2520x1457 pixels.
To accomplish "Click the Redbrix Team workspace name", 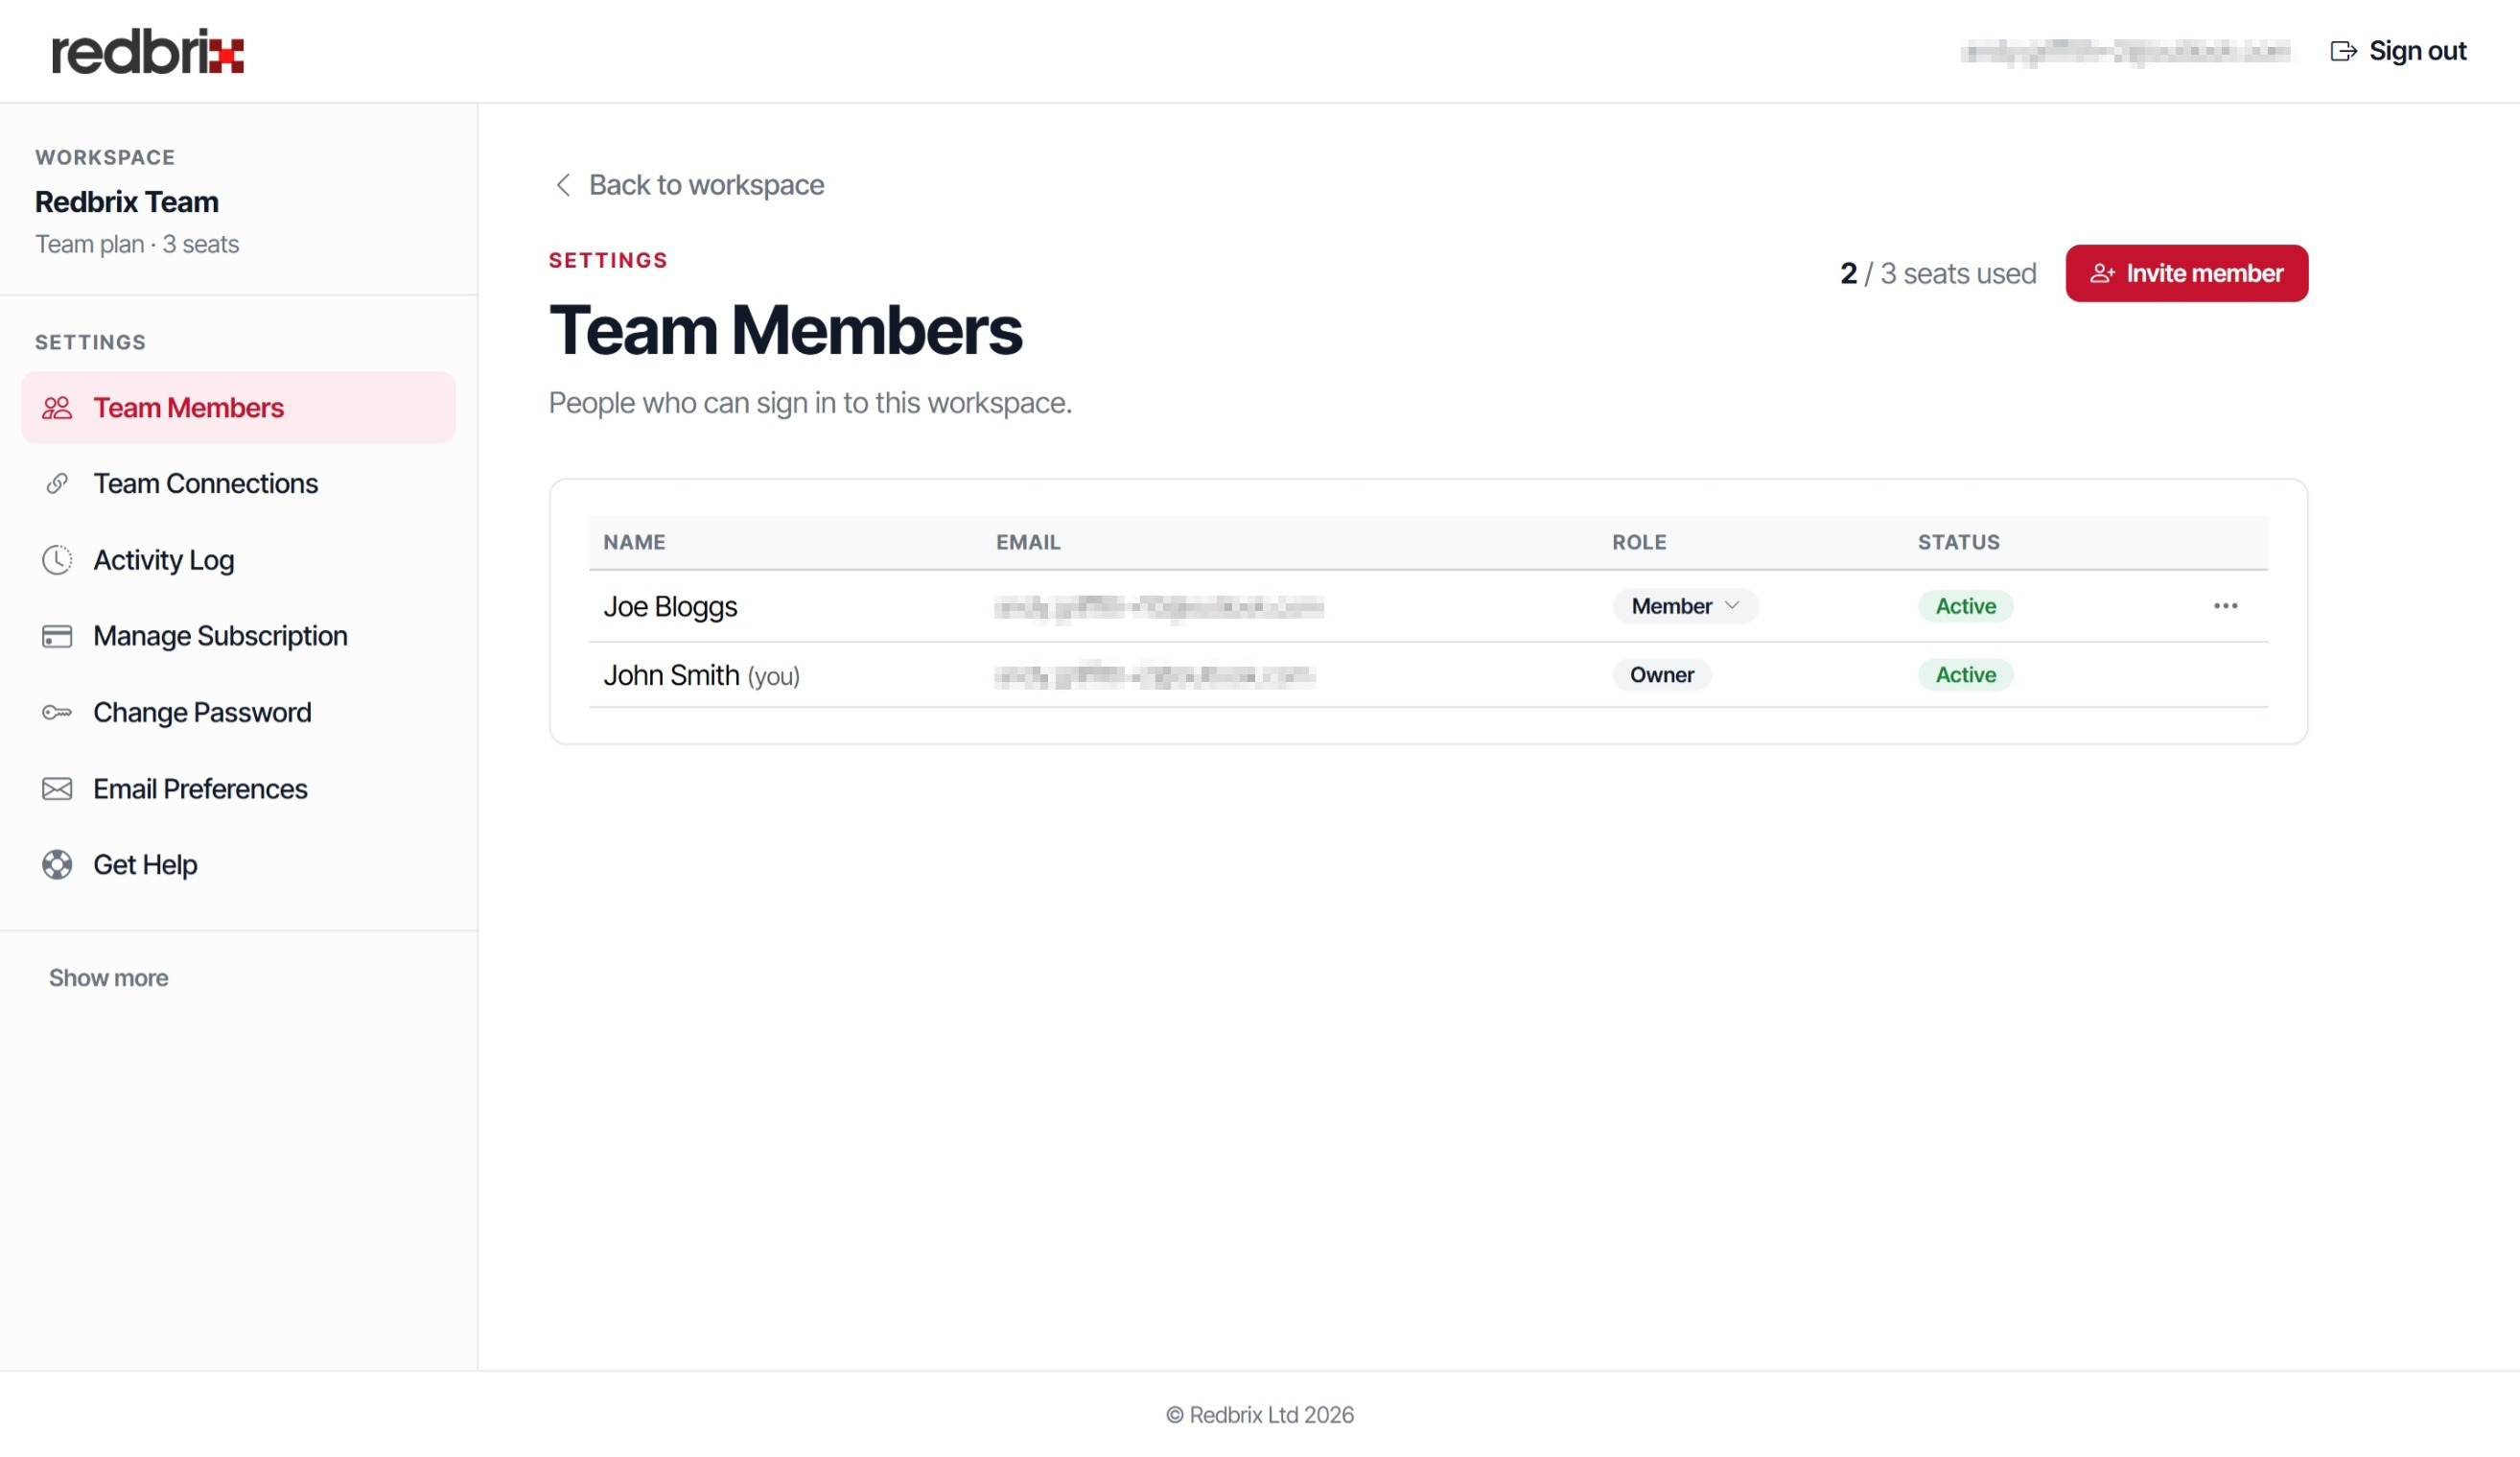I will tap(126, 202).
